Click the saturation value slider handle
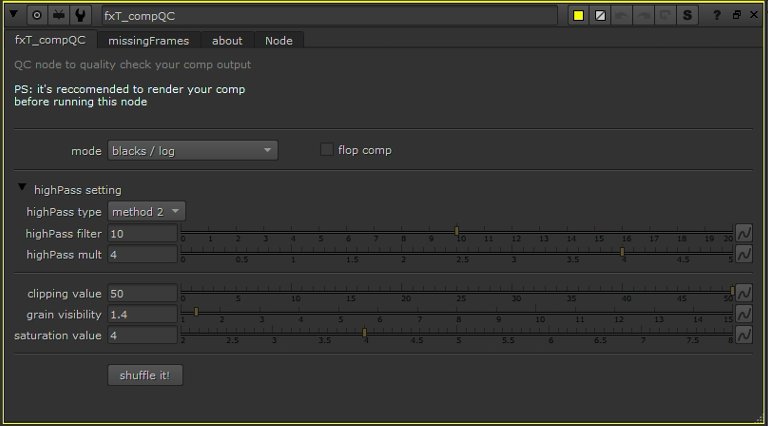Screen dimensions: 768x426 coord(365,332)
